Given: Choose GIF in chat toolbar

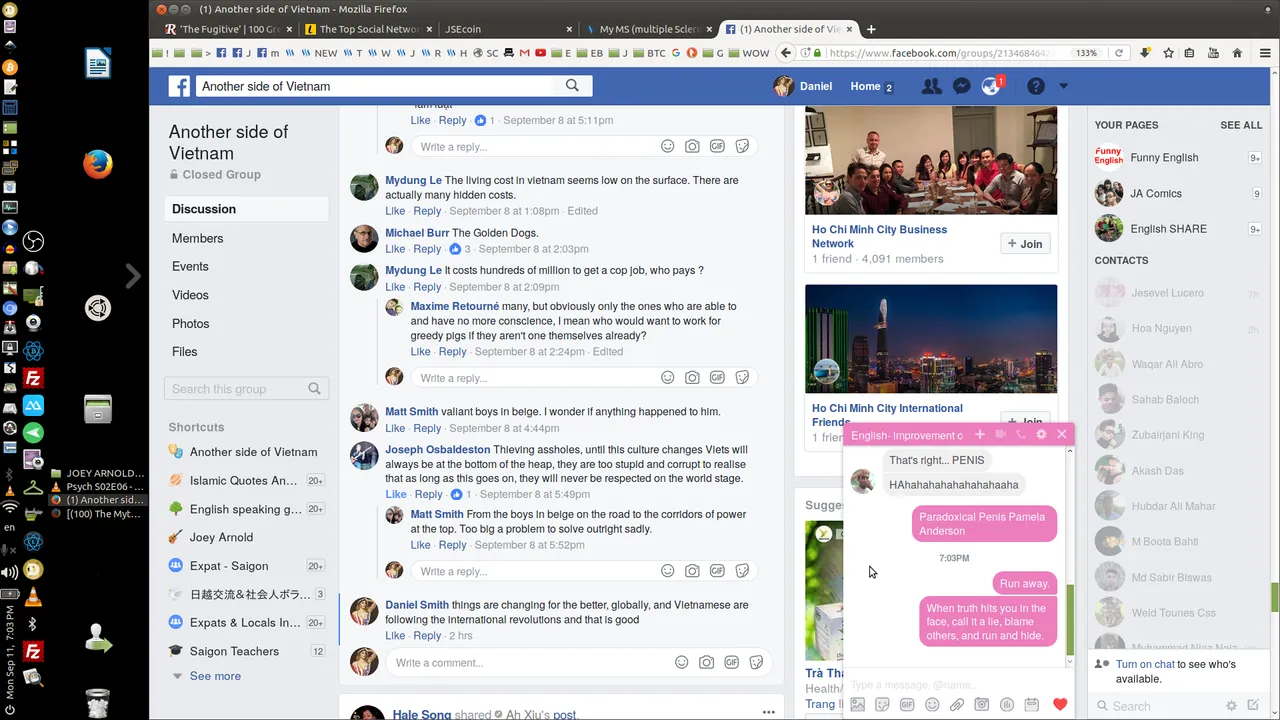Looking at the screenshot, I should (907, 705).
